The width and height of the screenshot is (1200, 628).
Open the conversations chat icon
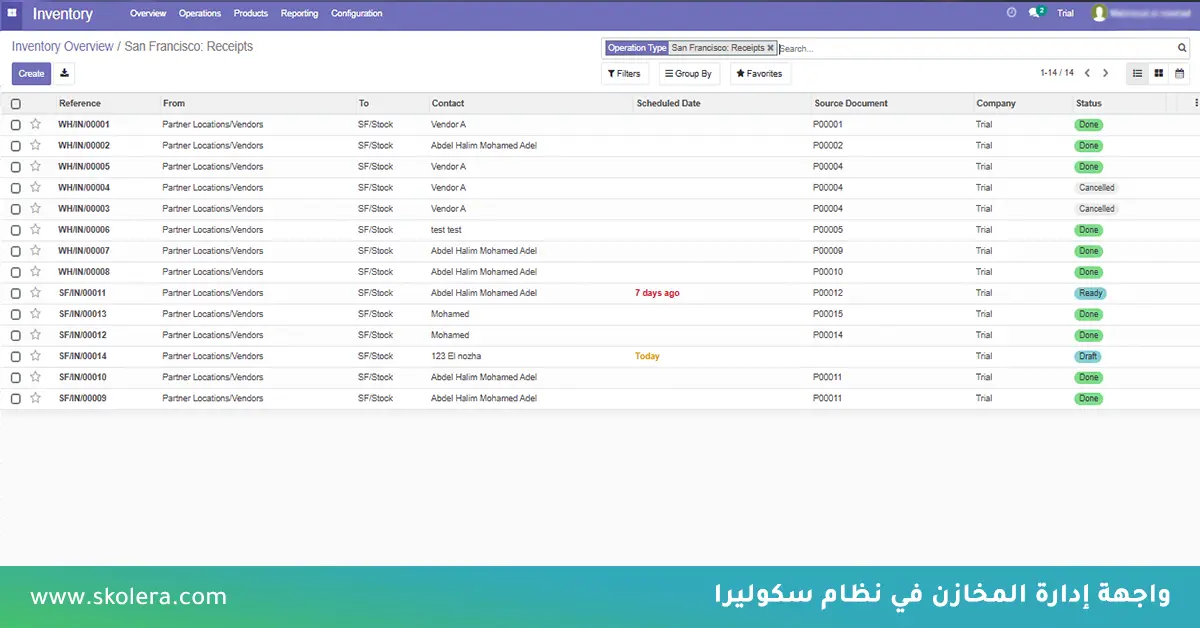tap(1035, 13)
